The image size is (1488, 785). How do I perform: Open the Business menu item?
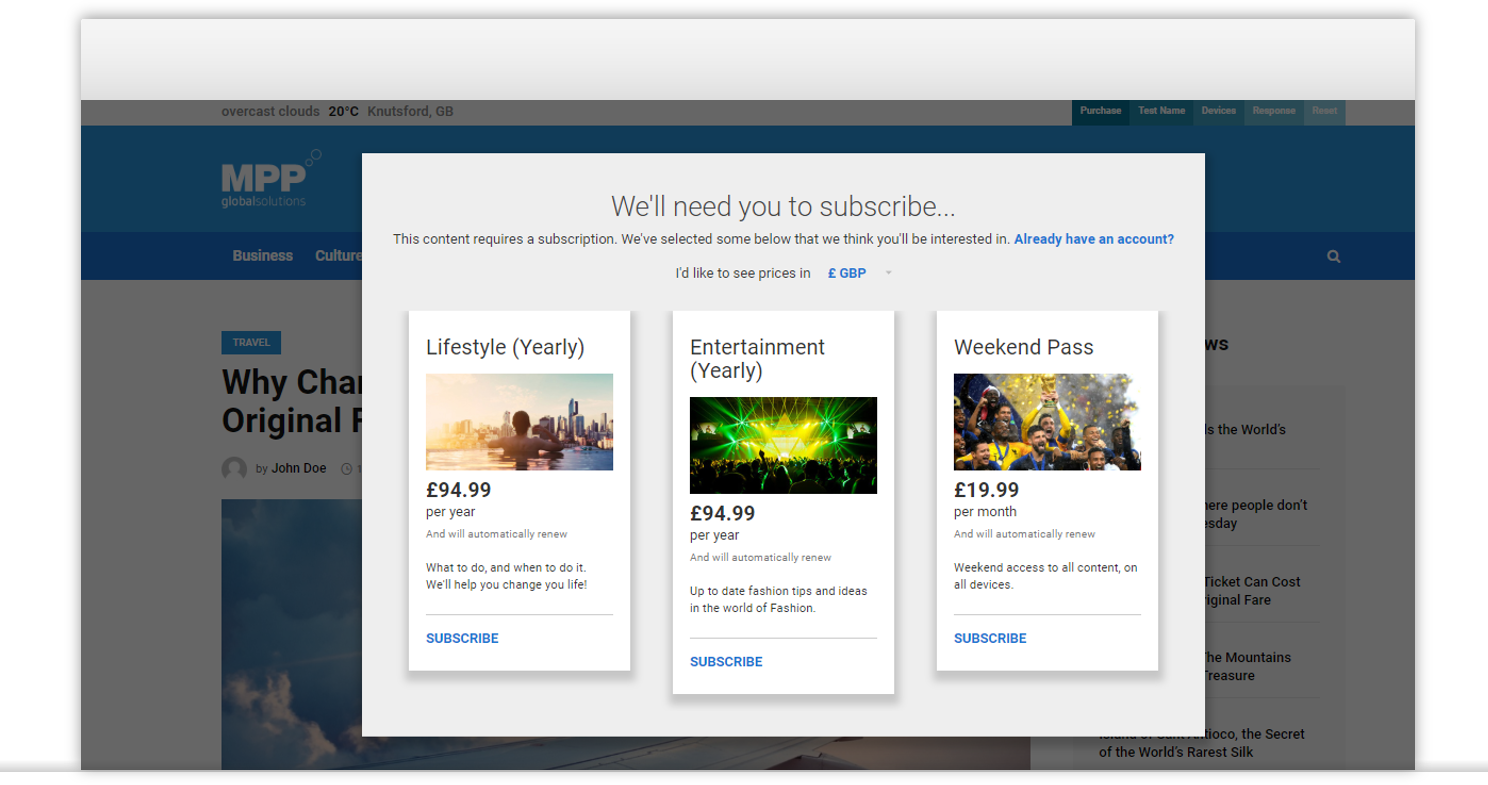coord(262,256)
